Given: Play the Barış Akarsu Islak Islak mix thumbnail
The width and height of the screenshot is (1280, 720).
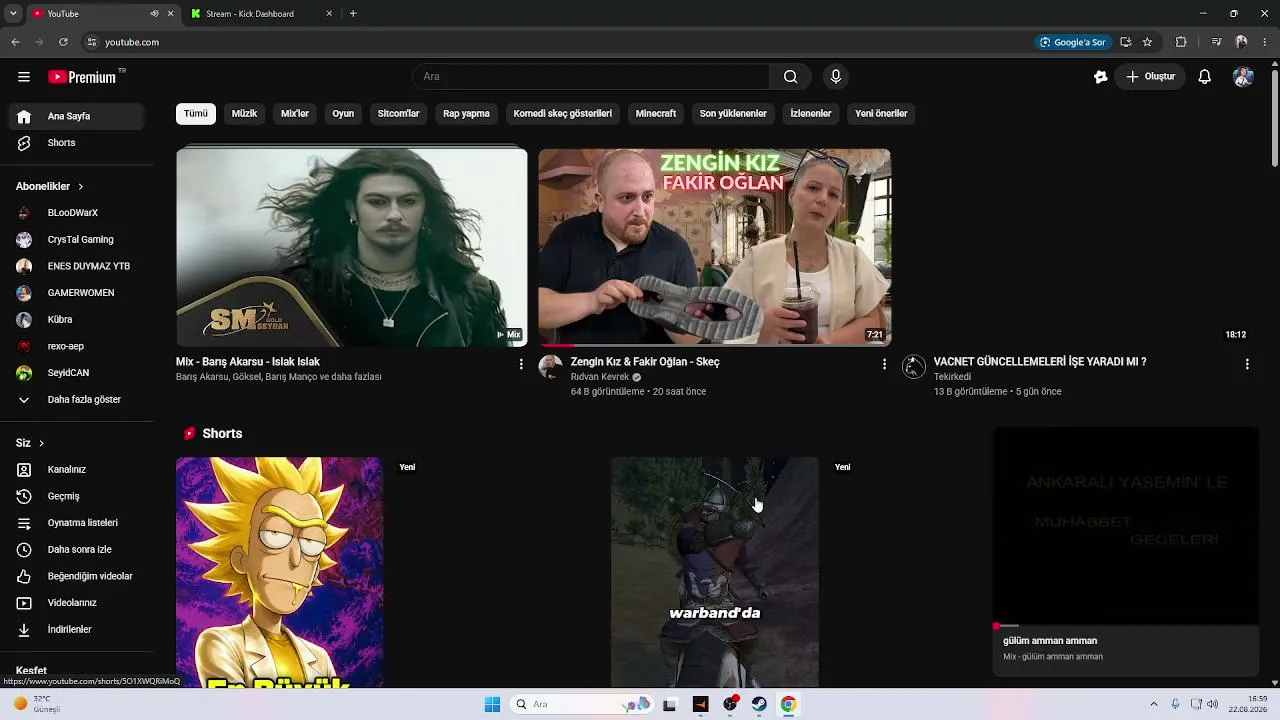Looking at the screenshot, I should coord(352,247).
